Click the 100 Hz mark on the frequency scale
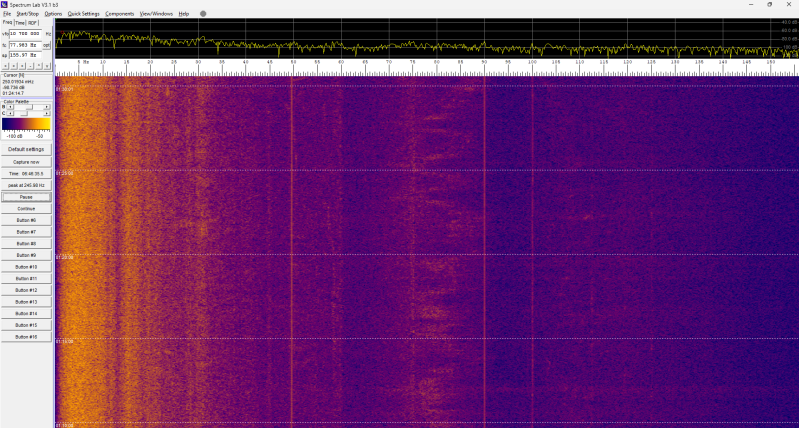799x428 pixels. click(532, 62)
